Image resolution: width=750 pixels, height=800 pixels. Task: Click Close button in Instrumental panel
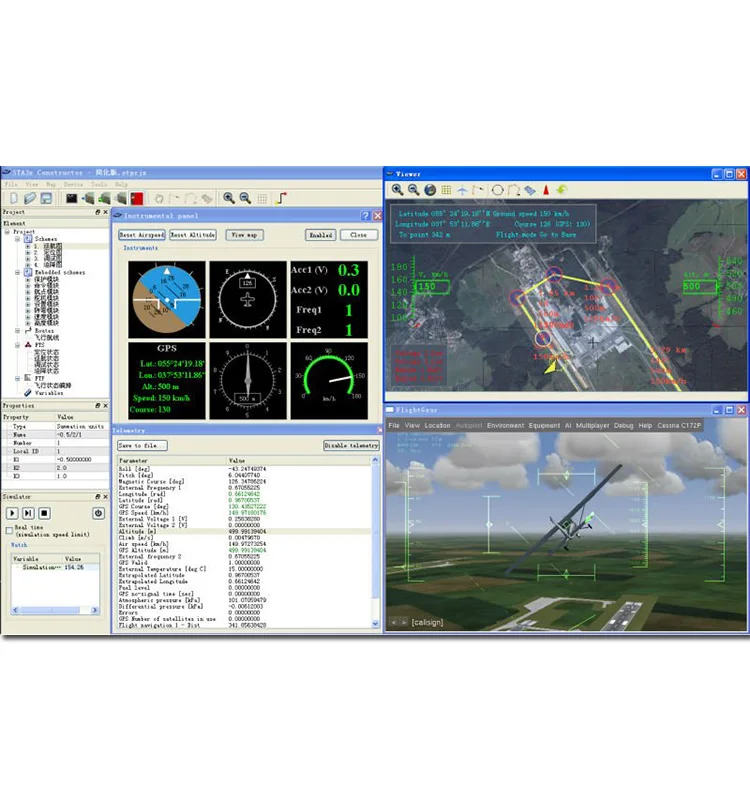coord(359,235)
